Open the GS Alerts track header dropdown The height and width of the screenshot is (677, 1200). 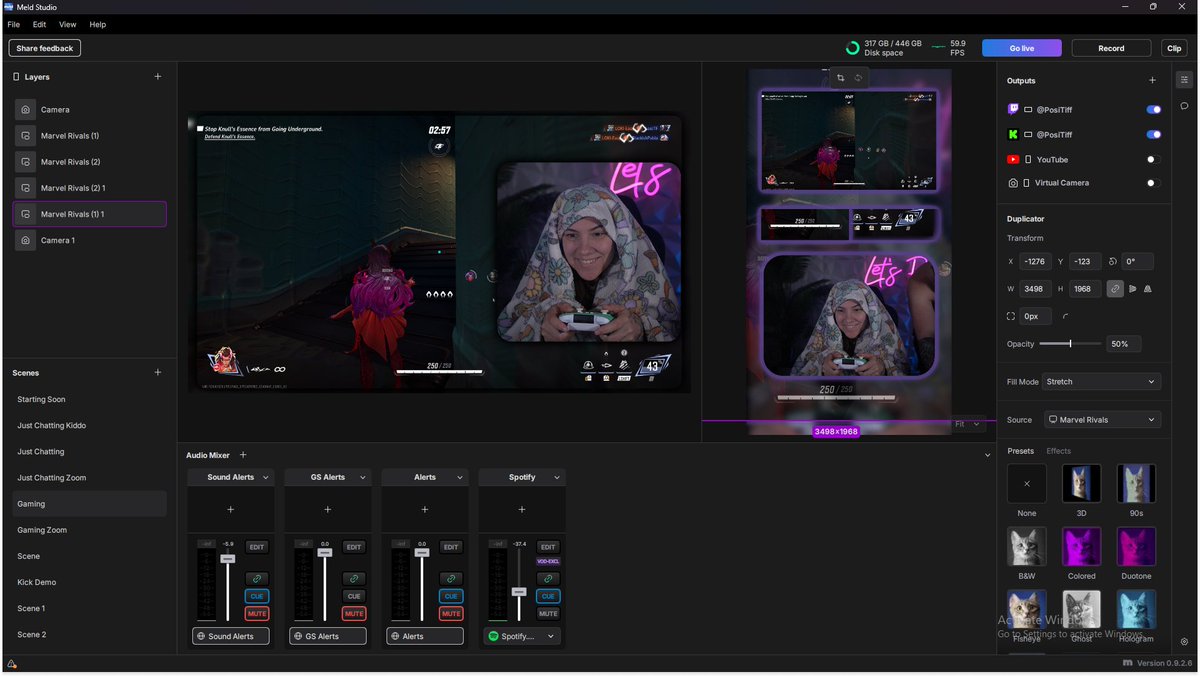[362, 478]
